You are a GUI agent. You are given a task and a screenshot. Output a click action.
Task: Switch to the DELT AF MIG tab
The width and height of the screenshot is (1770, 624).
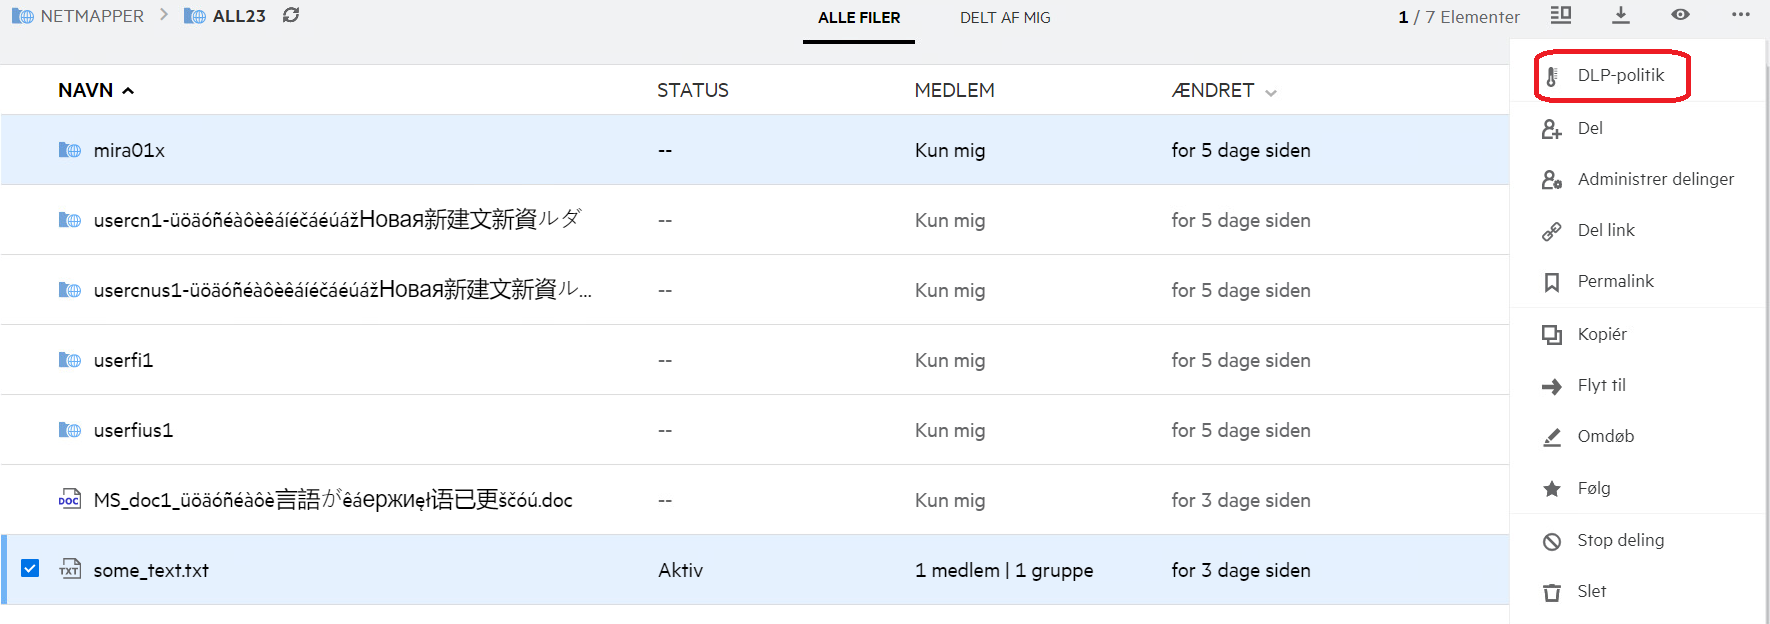(1005, 18)
